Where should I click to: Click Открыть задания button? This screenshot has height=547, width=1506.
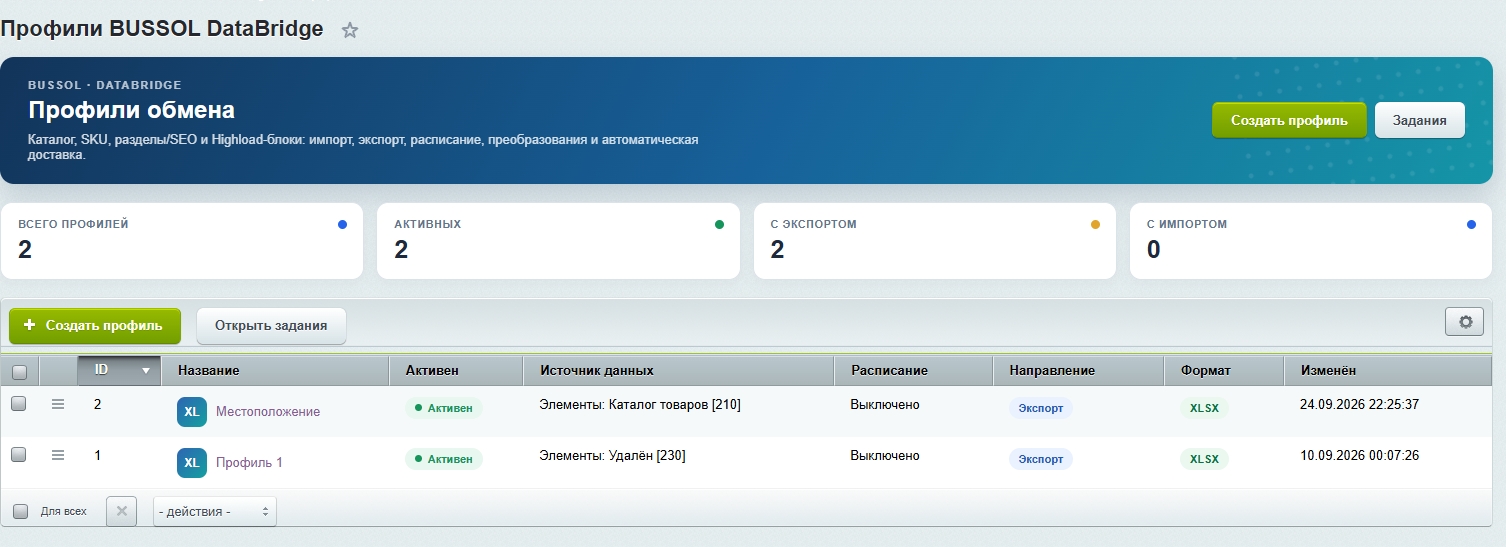pyautogui.click(x=272, y=326)
